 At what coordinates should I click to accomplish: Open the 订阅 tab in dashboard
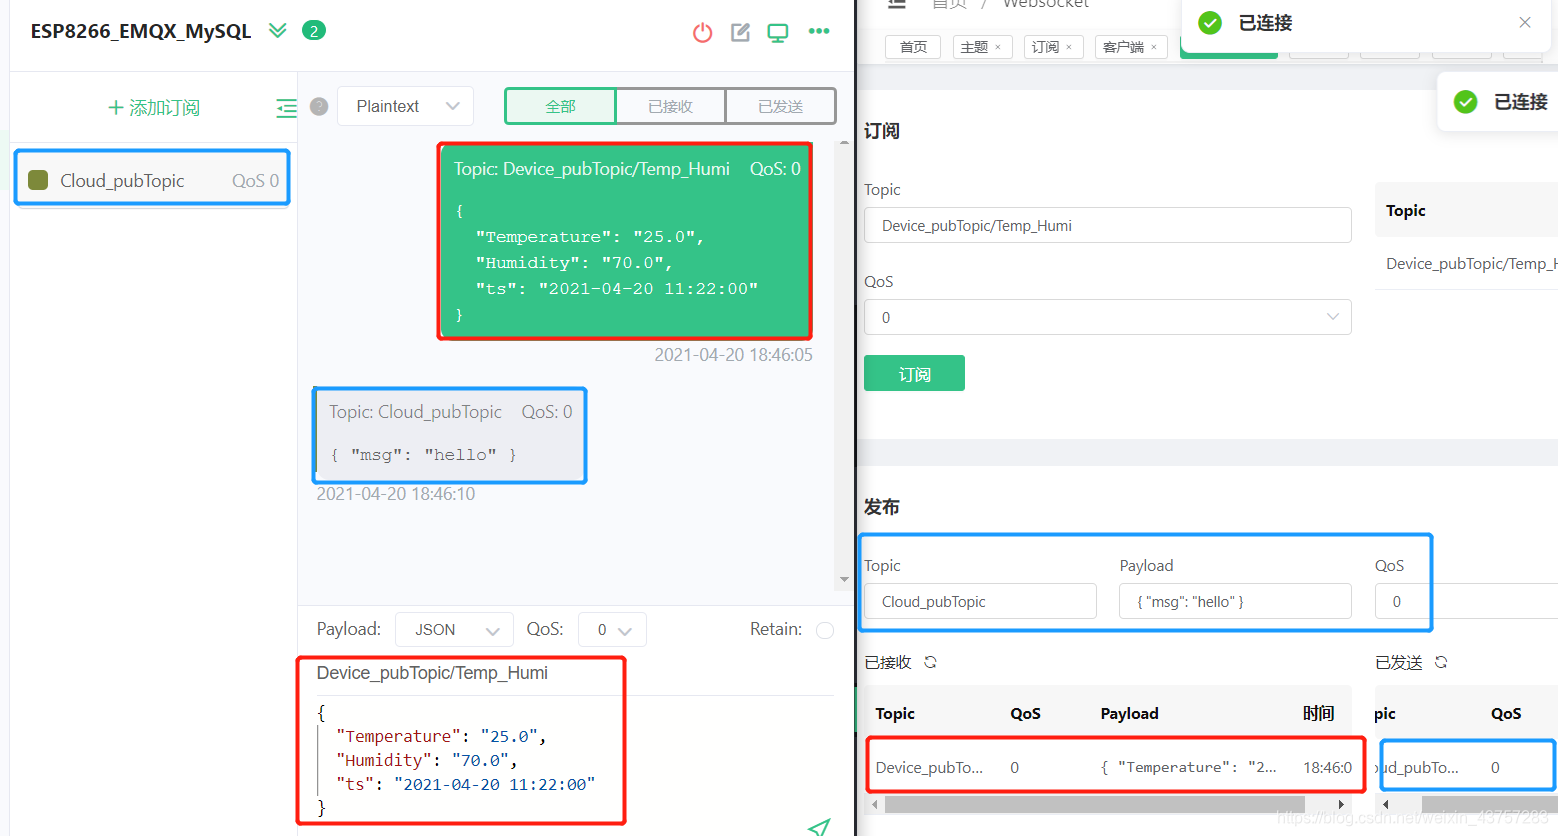[1045, 47]
